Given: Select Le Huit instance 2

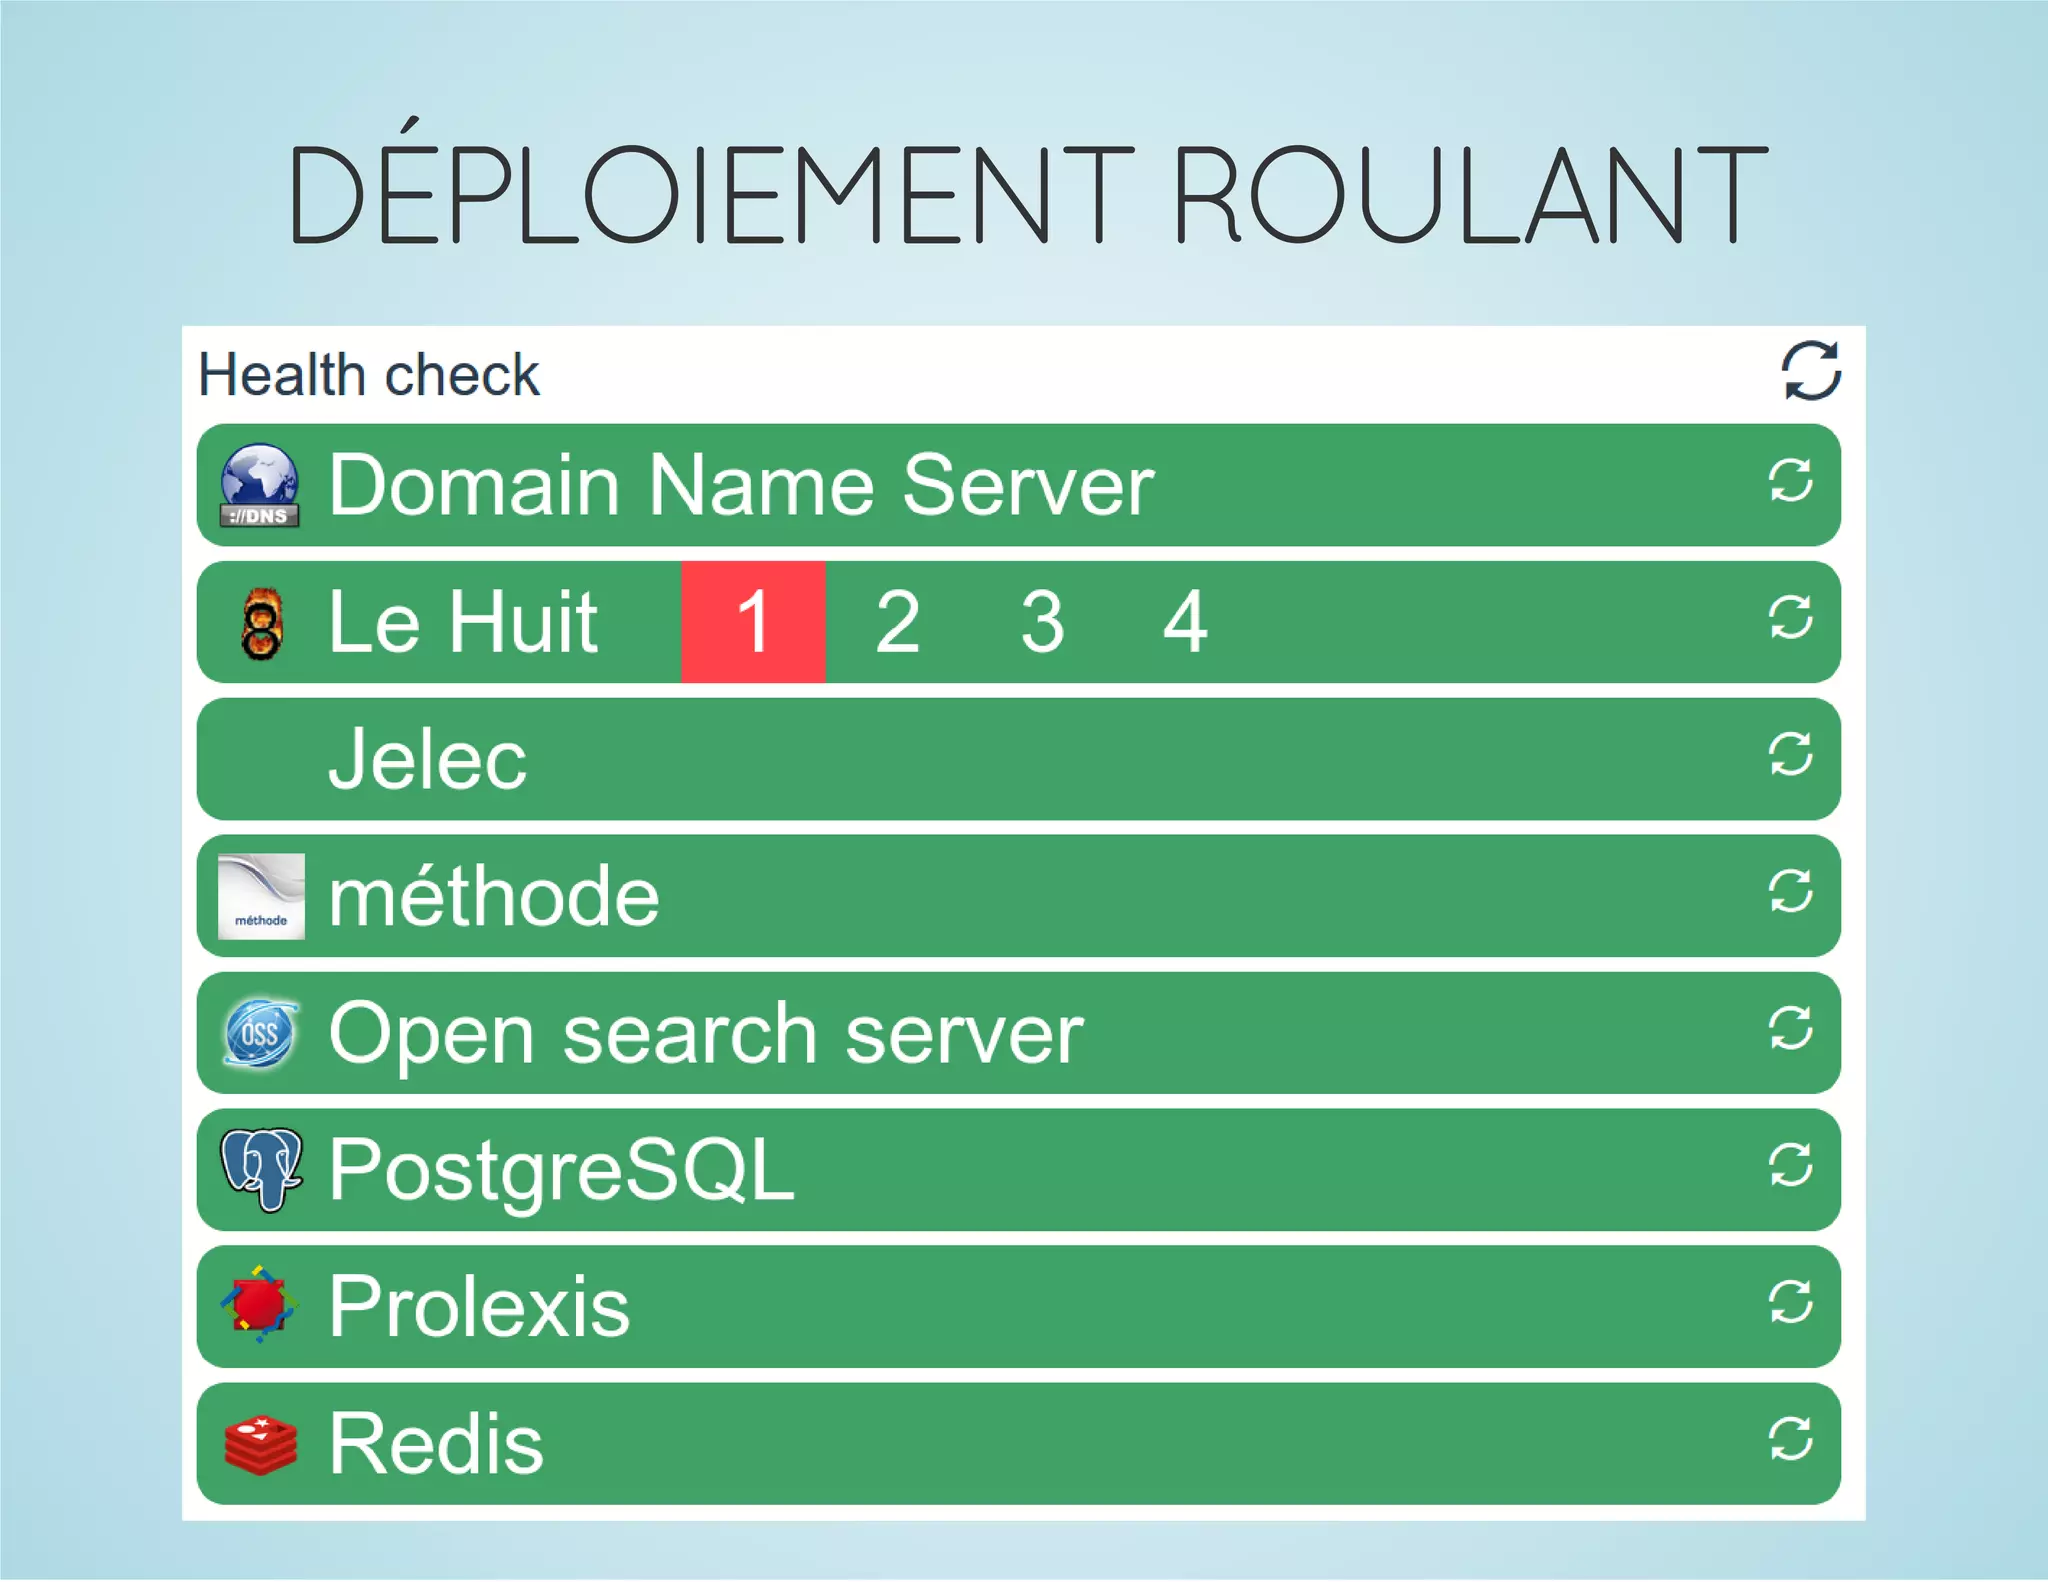Looking at the screenshot, I should (x=897, y=622).
